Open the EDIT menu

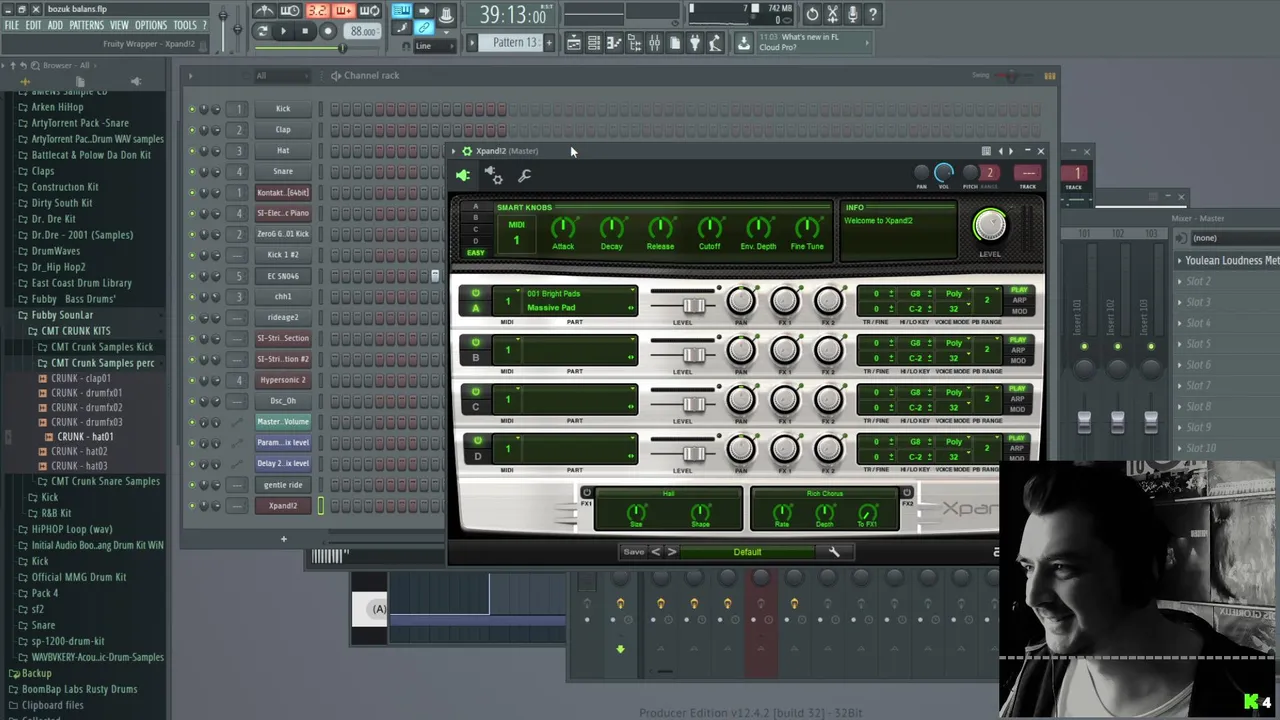click(33, 25)
